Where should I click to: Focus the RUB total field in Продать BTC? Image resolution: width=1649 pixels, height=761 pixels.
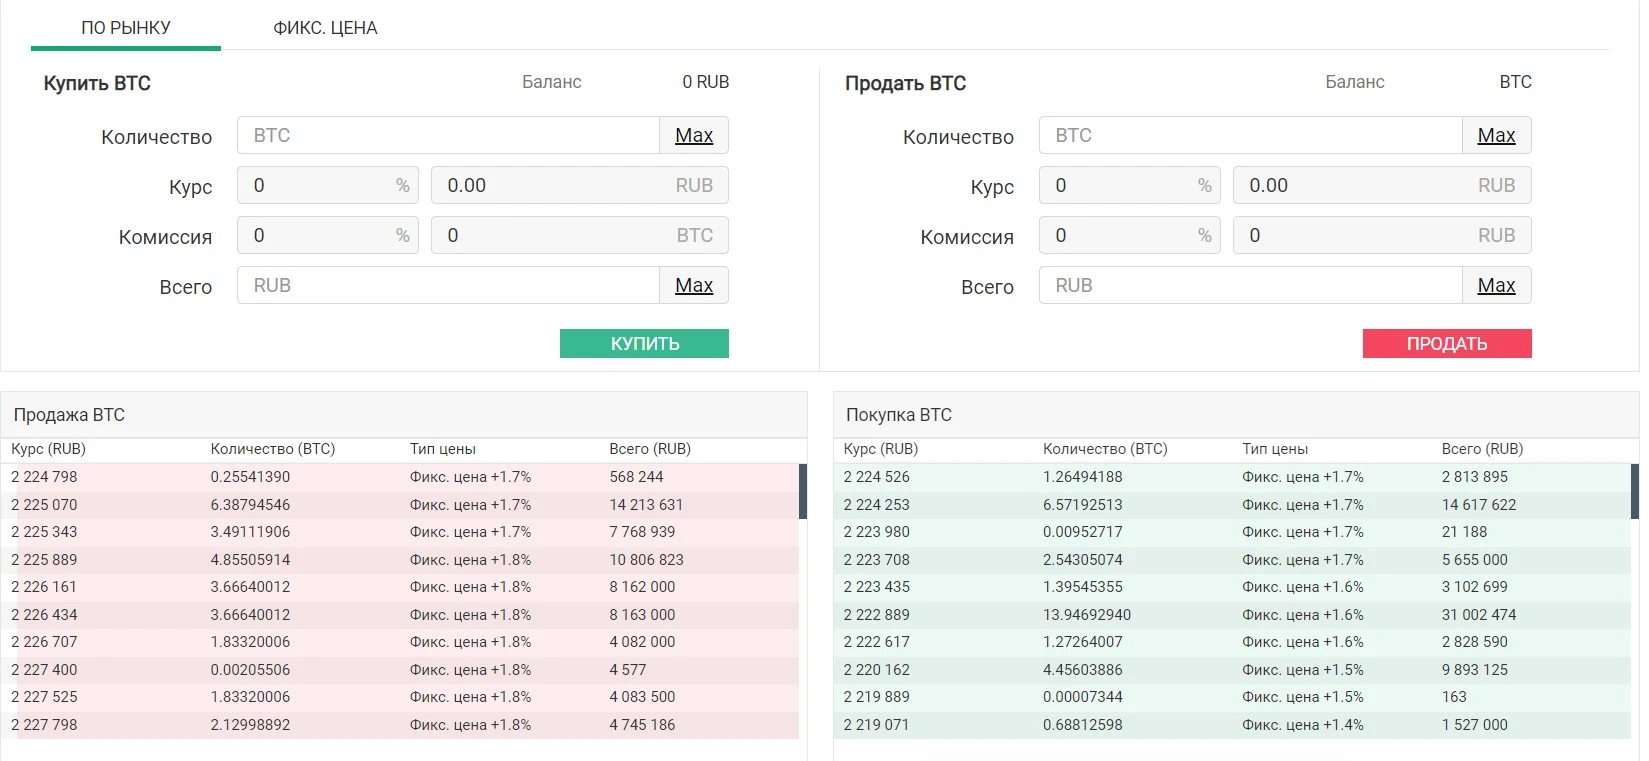point(1250,285)
